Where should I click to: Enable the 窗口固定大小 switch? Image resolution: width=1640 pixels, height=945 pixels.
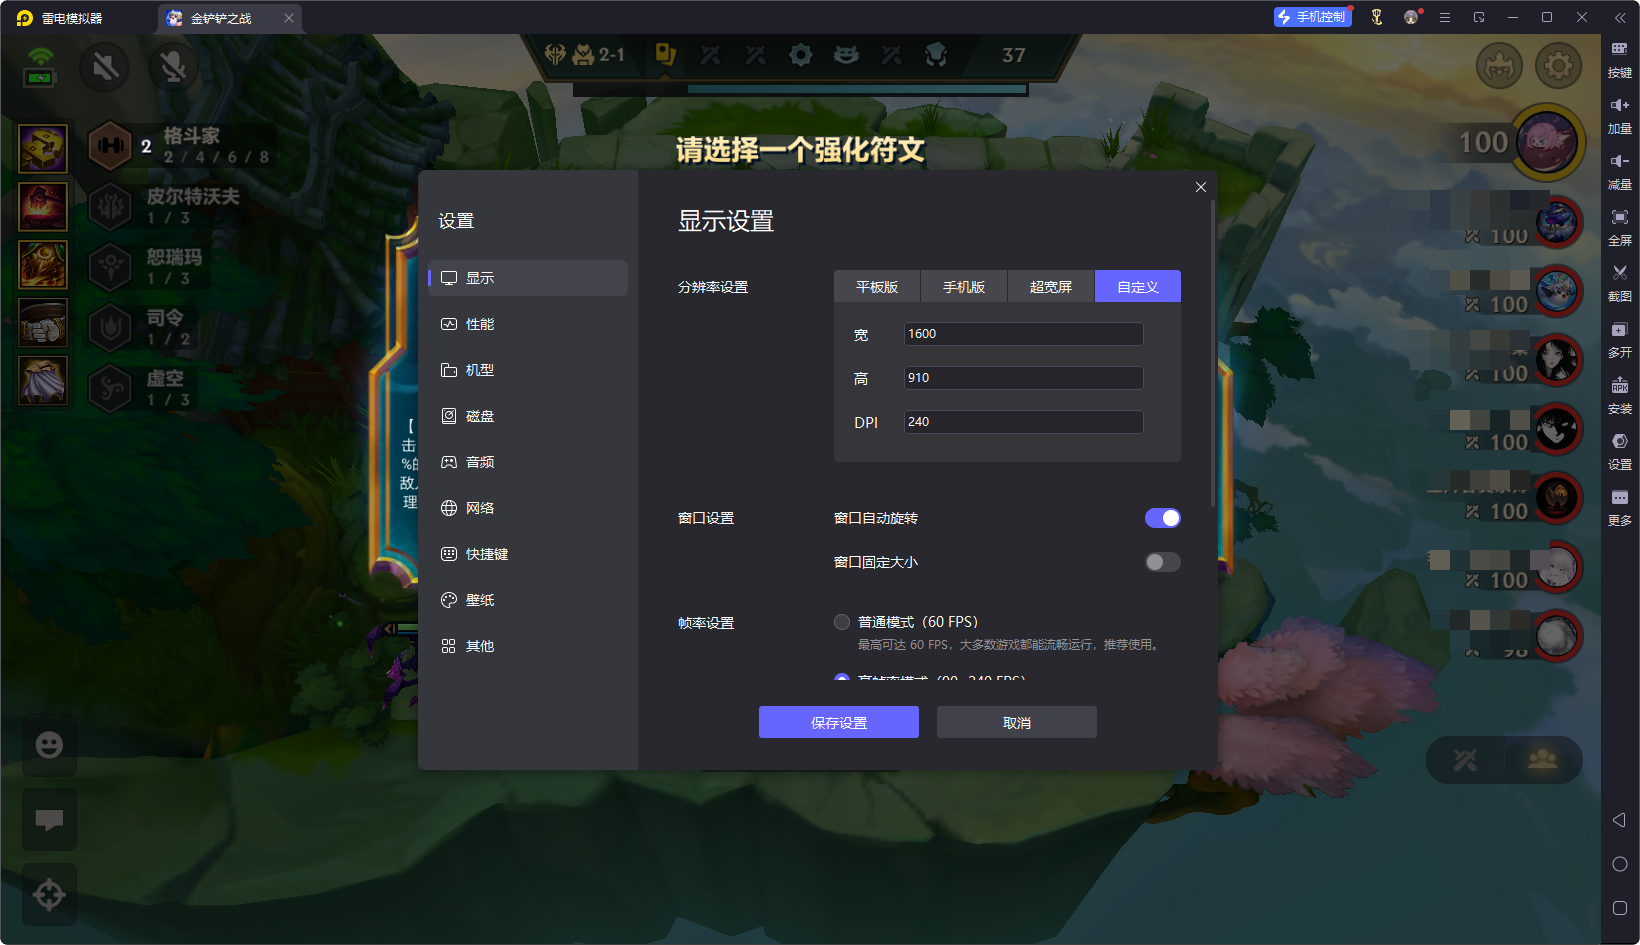[1162, 562]
